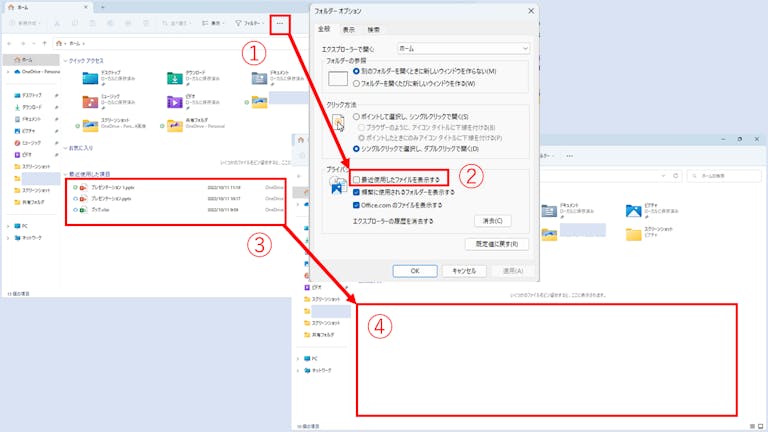Select ビデオ in left Explorer sidebar
Viewport: 768px width, 432px height.
[x=26, y=155]
